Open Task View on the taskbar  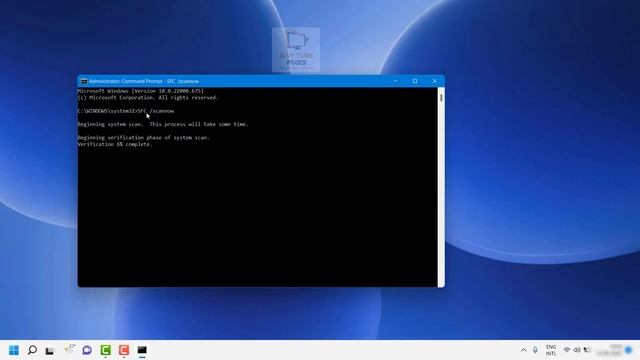tap(49, 351)
